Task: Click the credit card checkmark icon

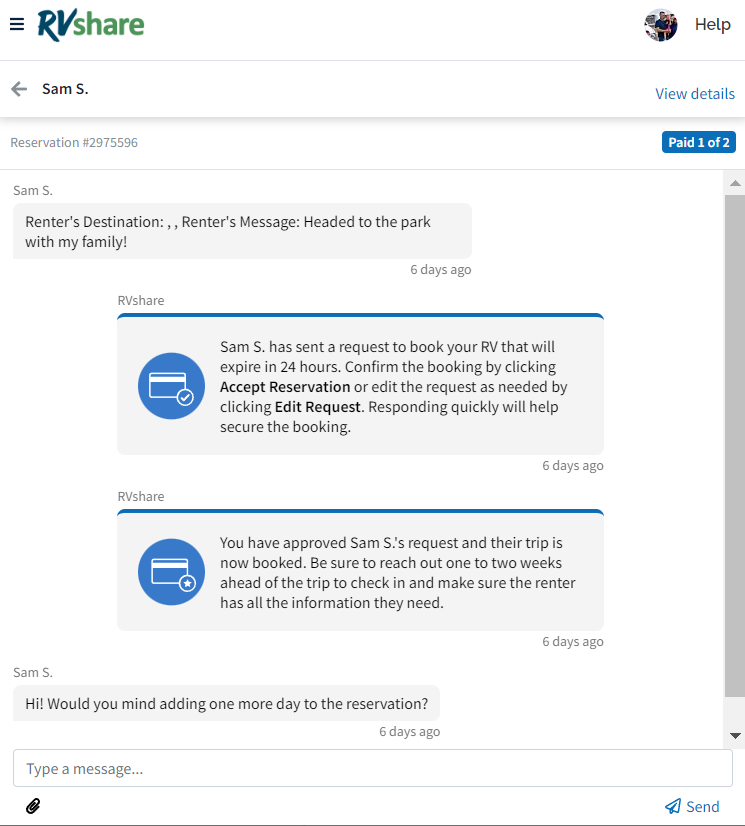Action: [171, 386]
